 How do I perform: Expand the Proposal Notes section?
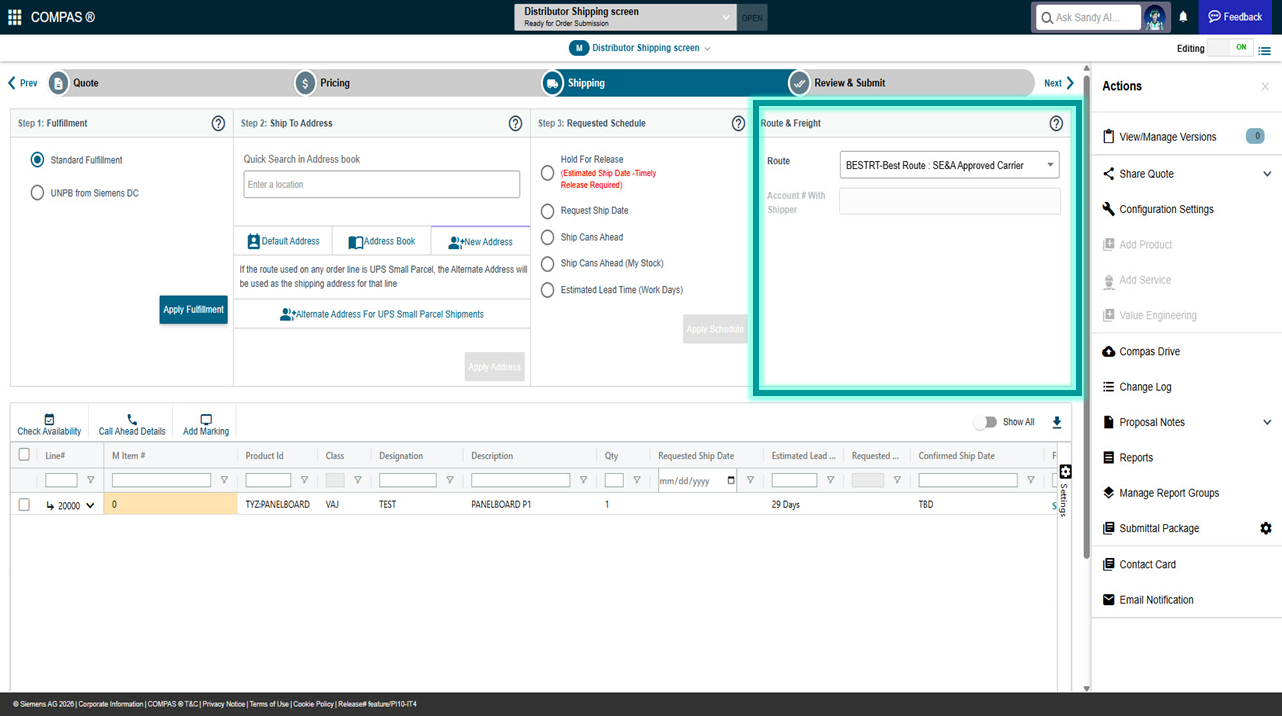pyautogui.click(x=1267, y=422)
